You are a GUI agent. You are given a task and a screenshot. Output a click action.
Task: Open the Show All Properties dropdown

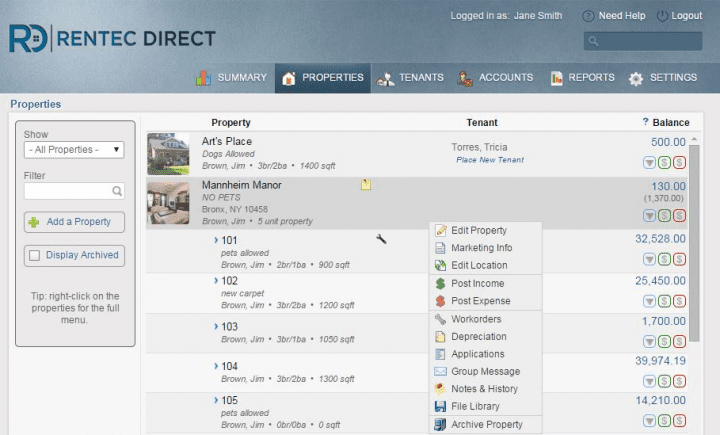point(74,150)
